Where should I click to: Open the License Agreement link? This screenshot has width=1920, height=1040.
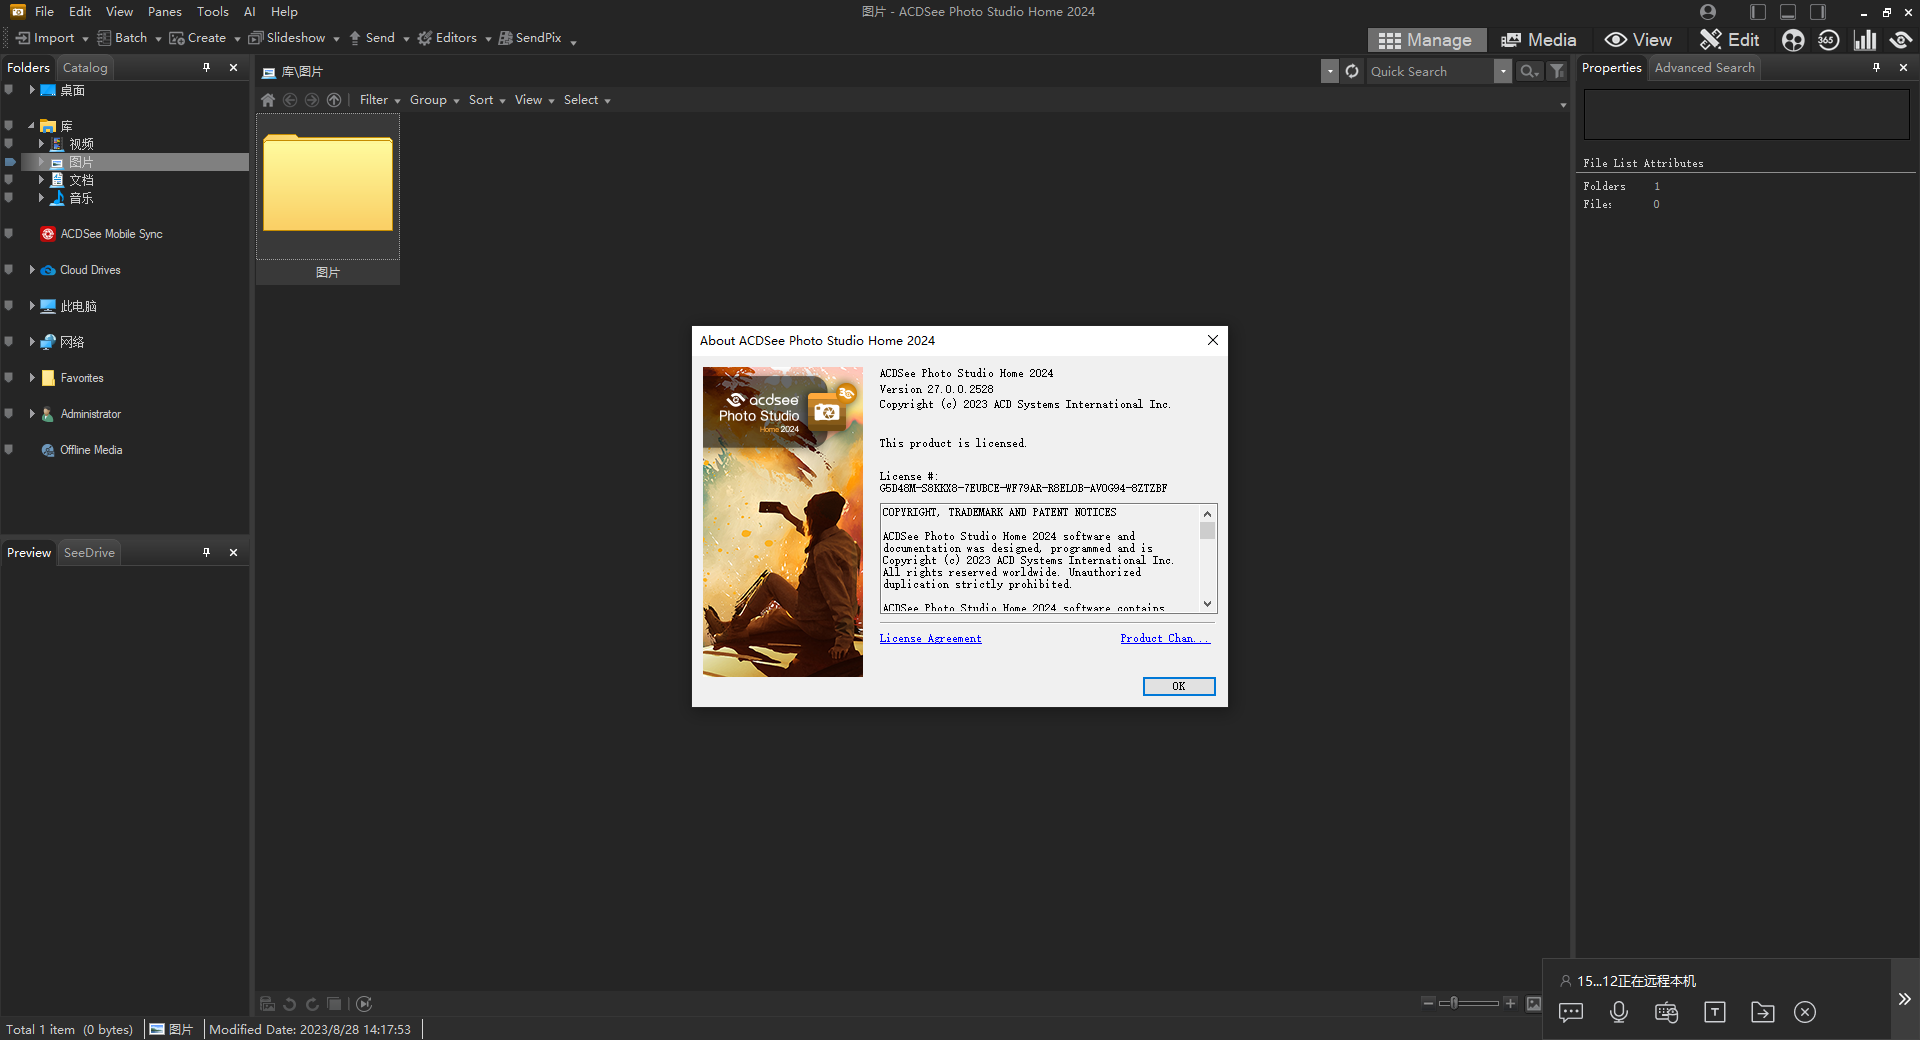pyautogui.click(x=930, y=639)
